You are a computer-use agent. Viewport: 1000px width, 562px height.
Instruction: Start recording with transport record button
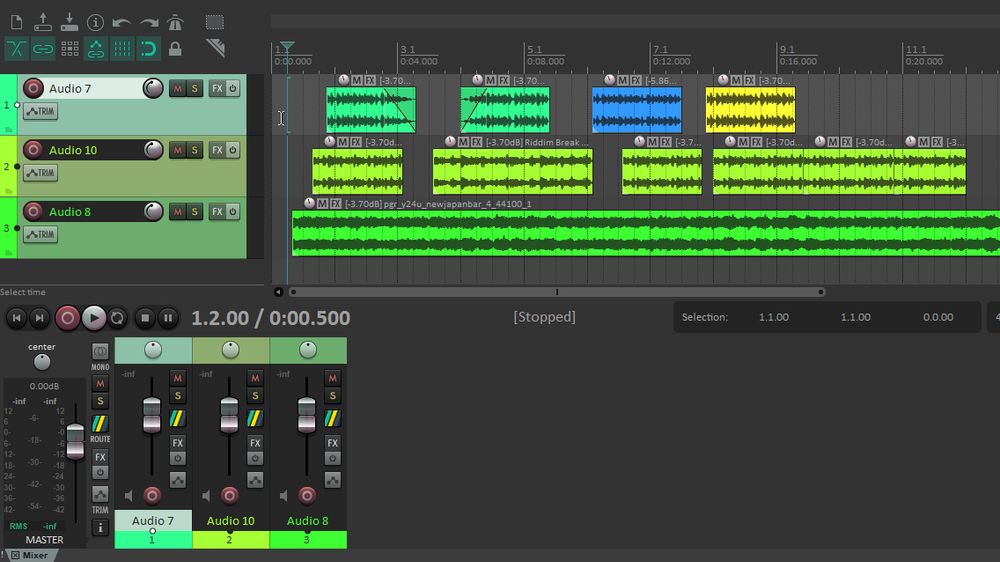tap(68, 318)
